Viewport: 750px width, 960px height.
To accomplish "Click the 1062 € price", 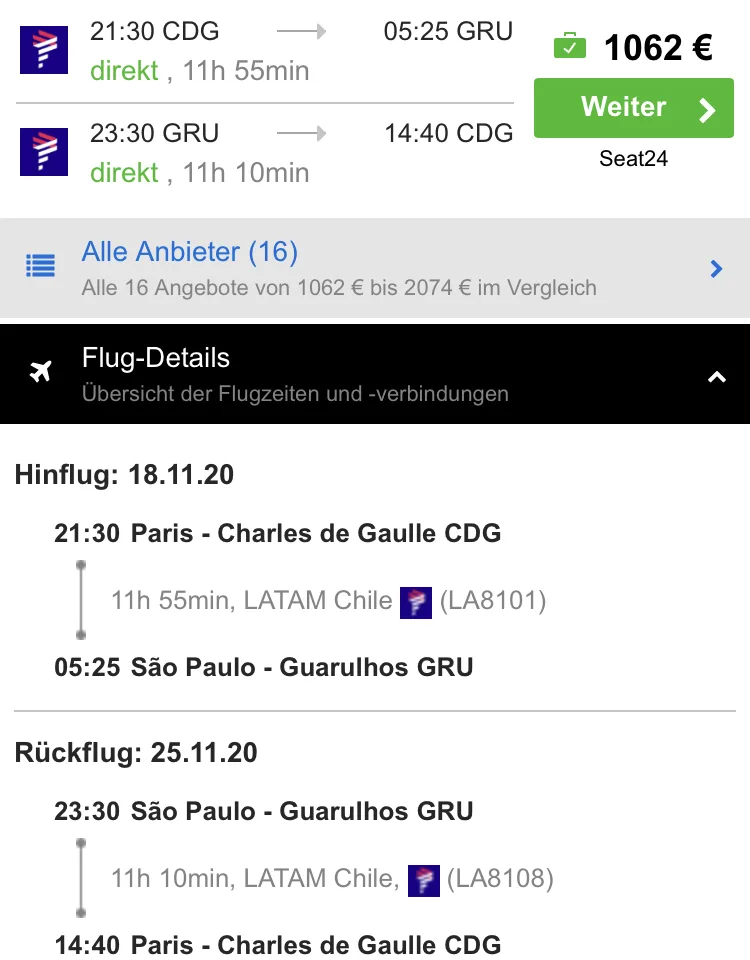I will click(x=658, y=47).
